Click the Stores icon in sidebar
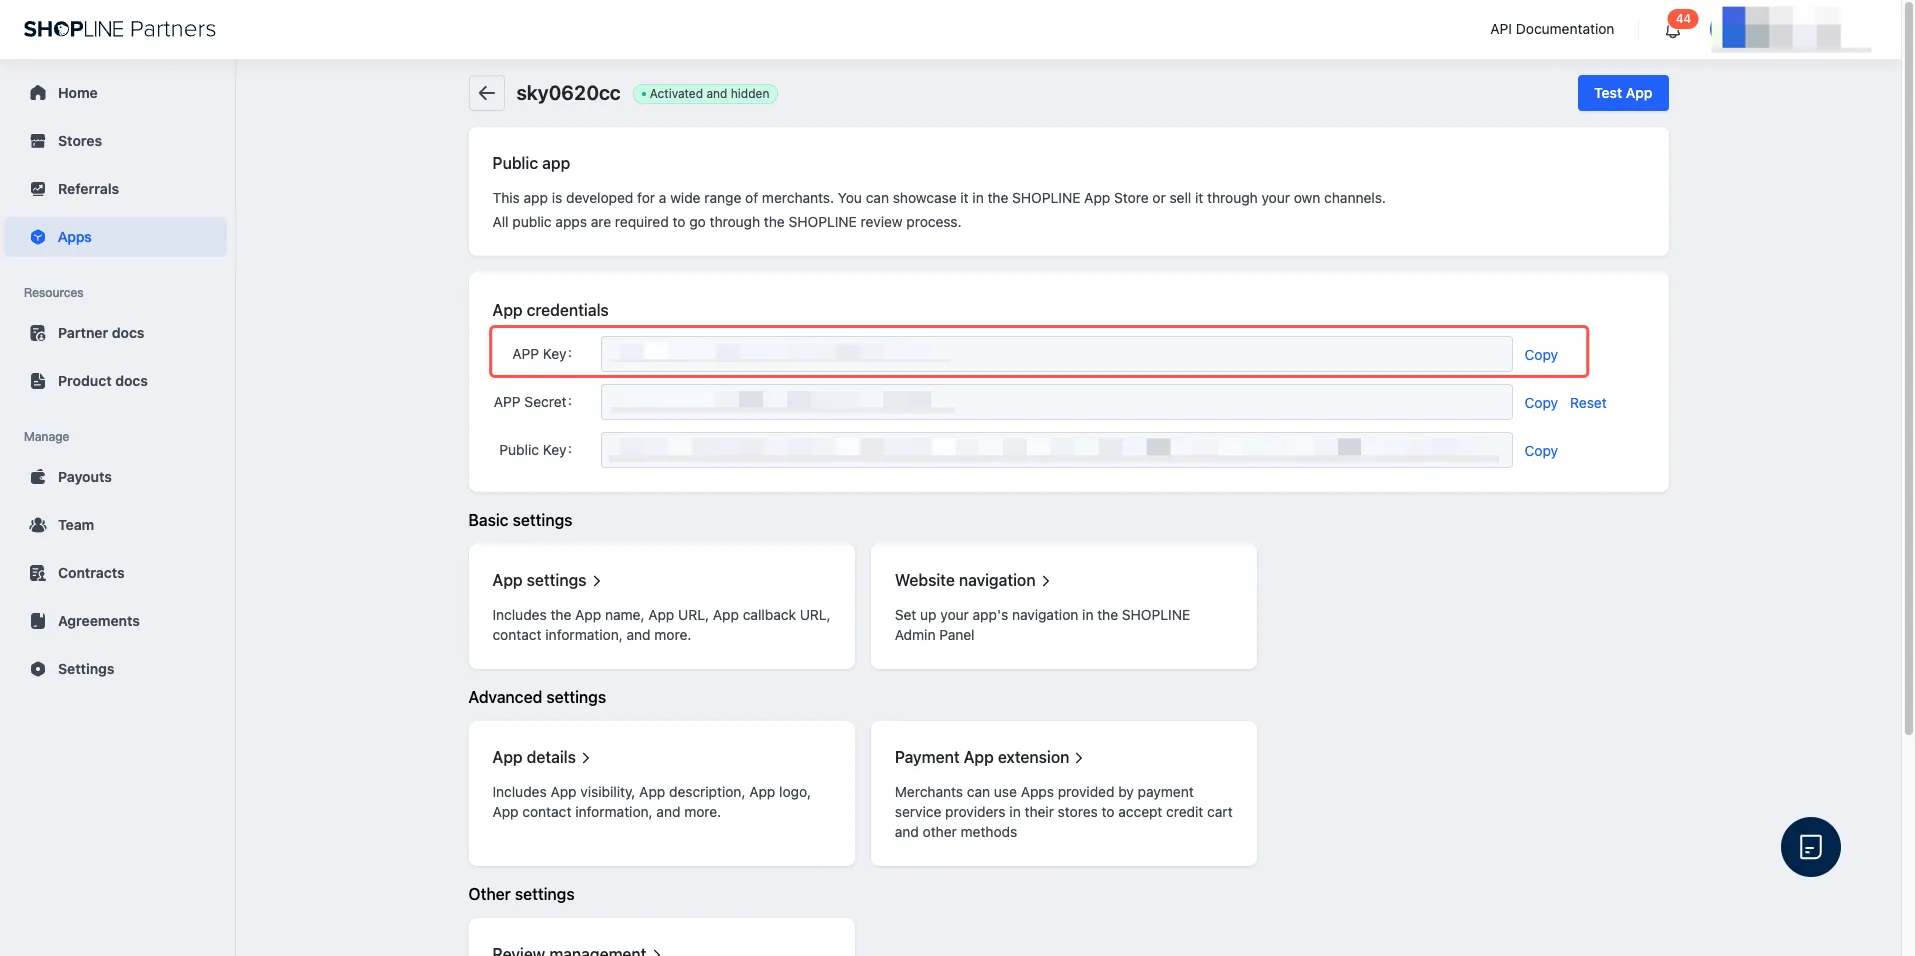Screen dimensions: 1915x956 (x=38, y=141)
